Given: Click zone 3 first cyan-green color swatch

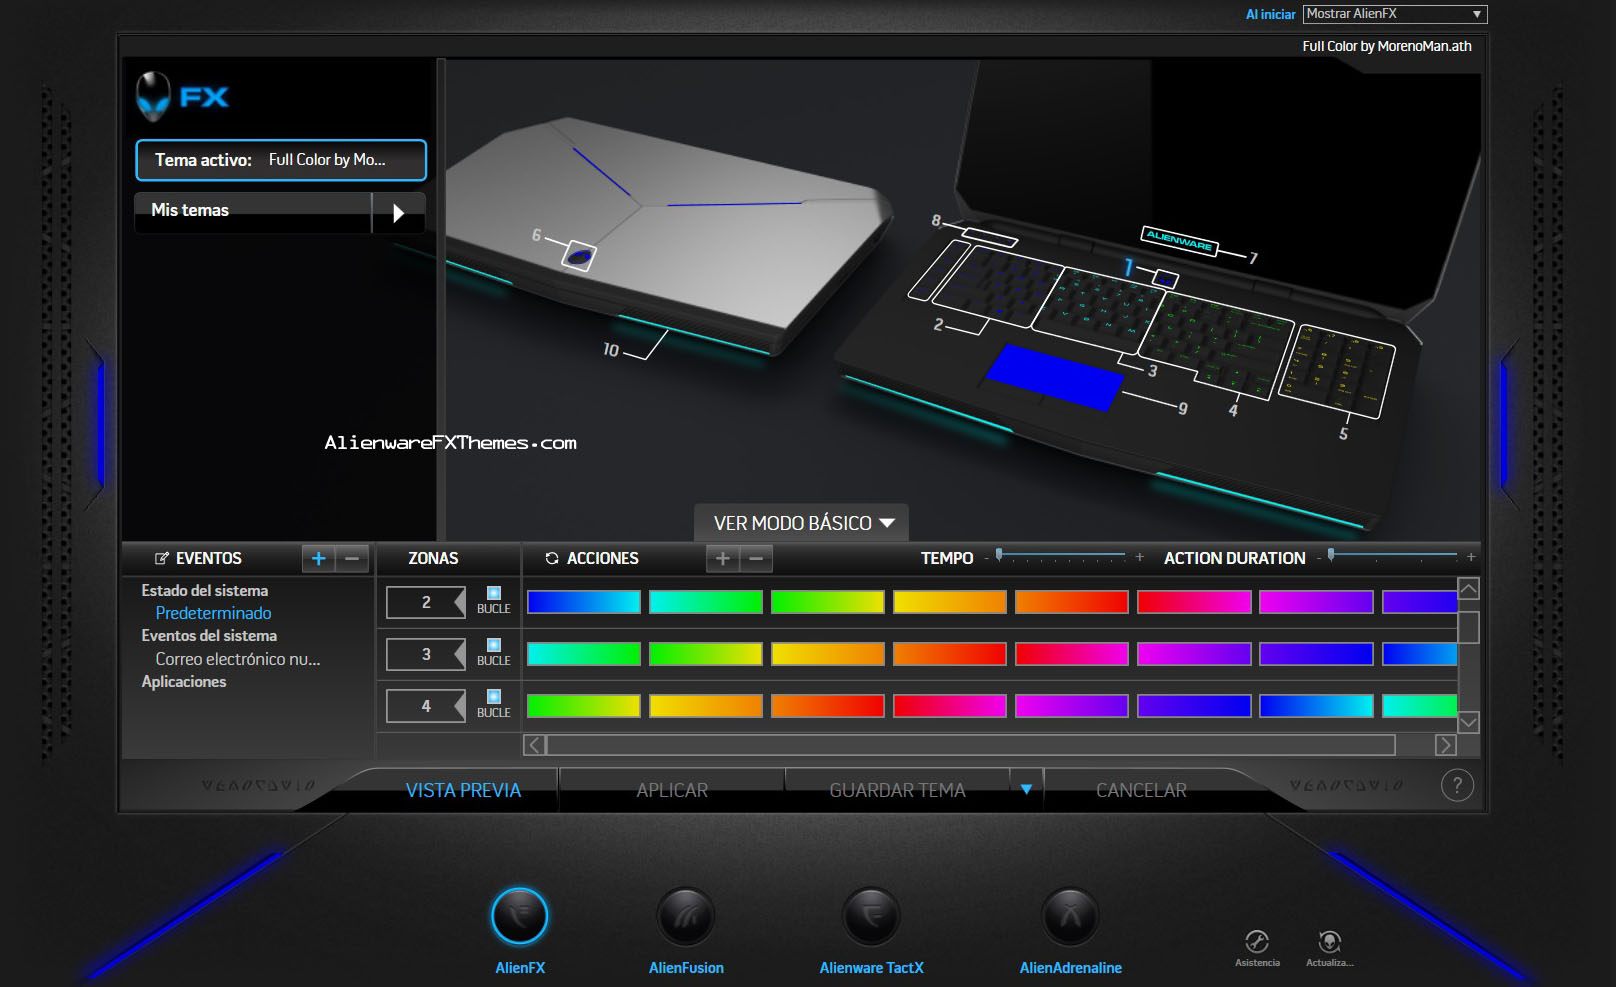Looking at the screenshot, I should pyautogui.click(x=584, y=654).
